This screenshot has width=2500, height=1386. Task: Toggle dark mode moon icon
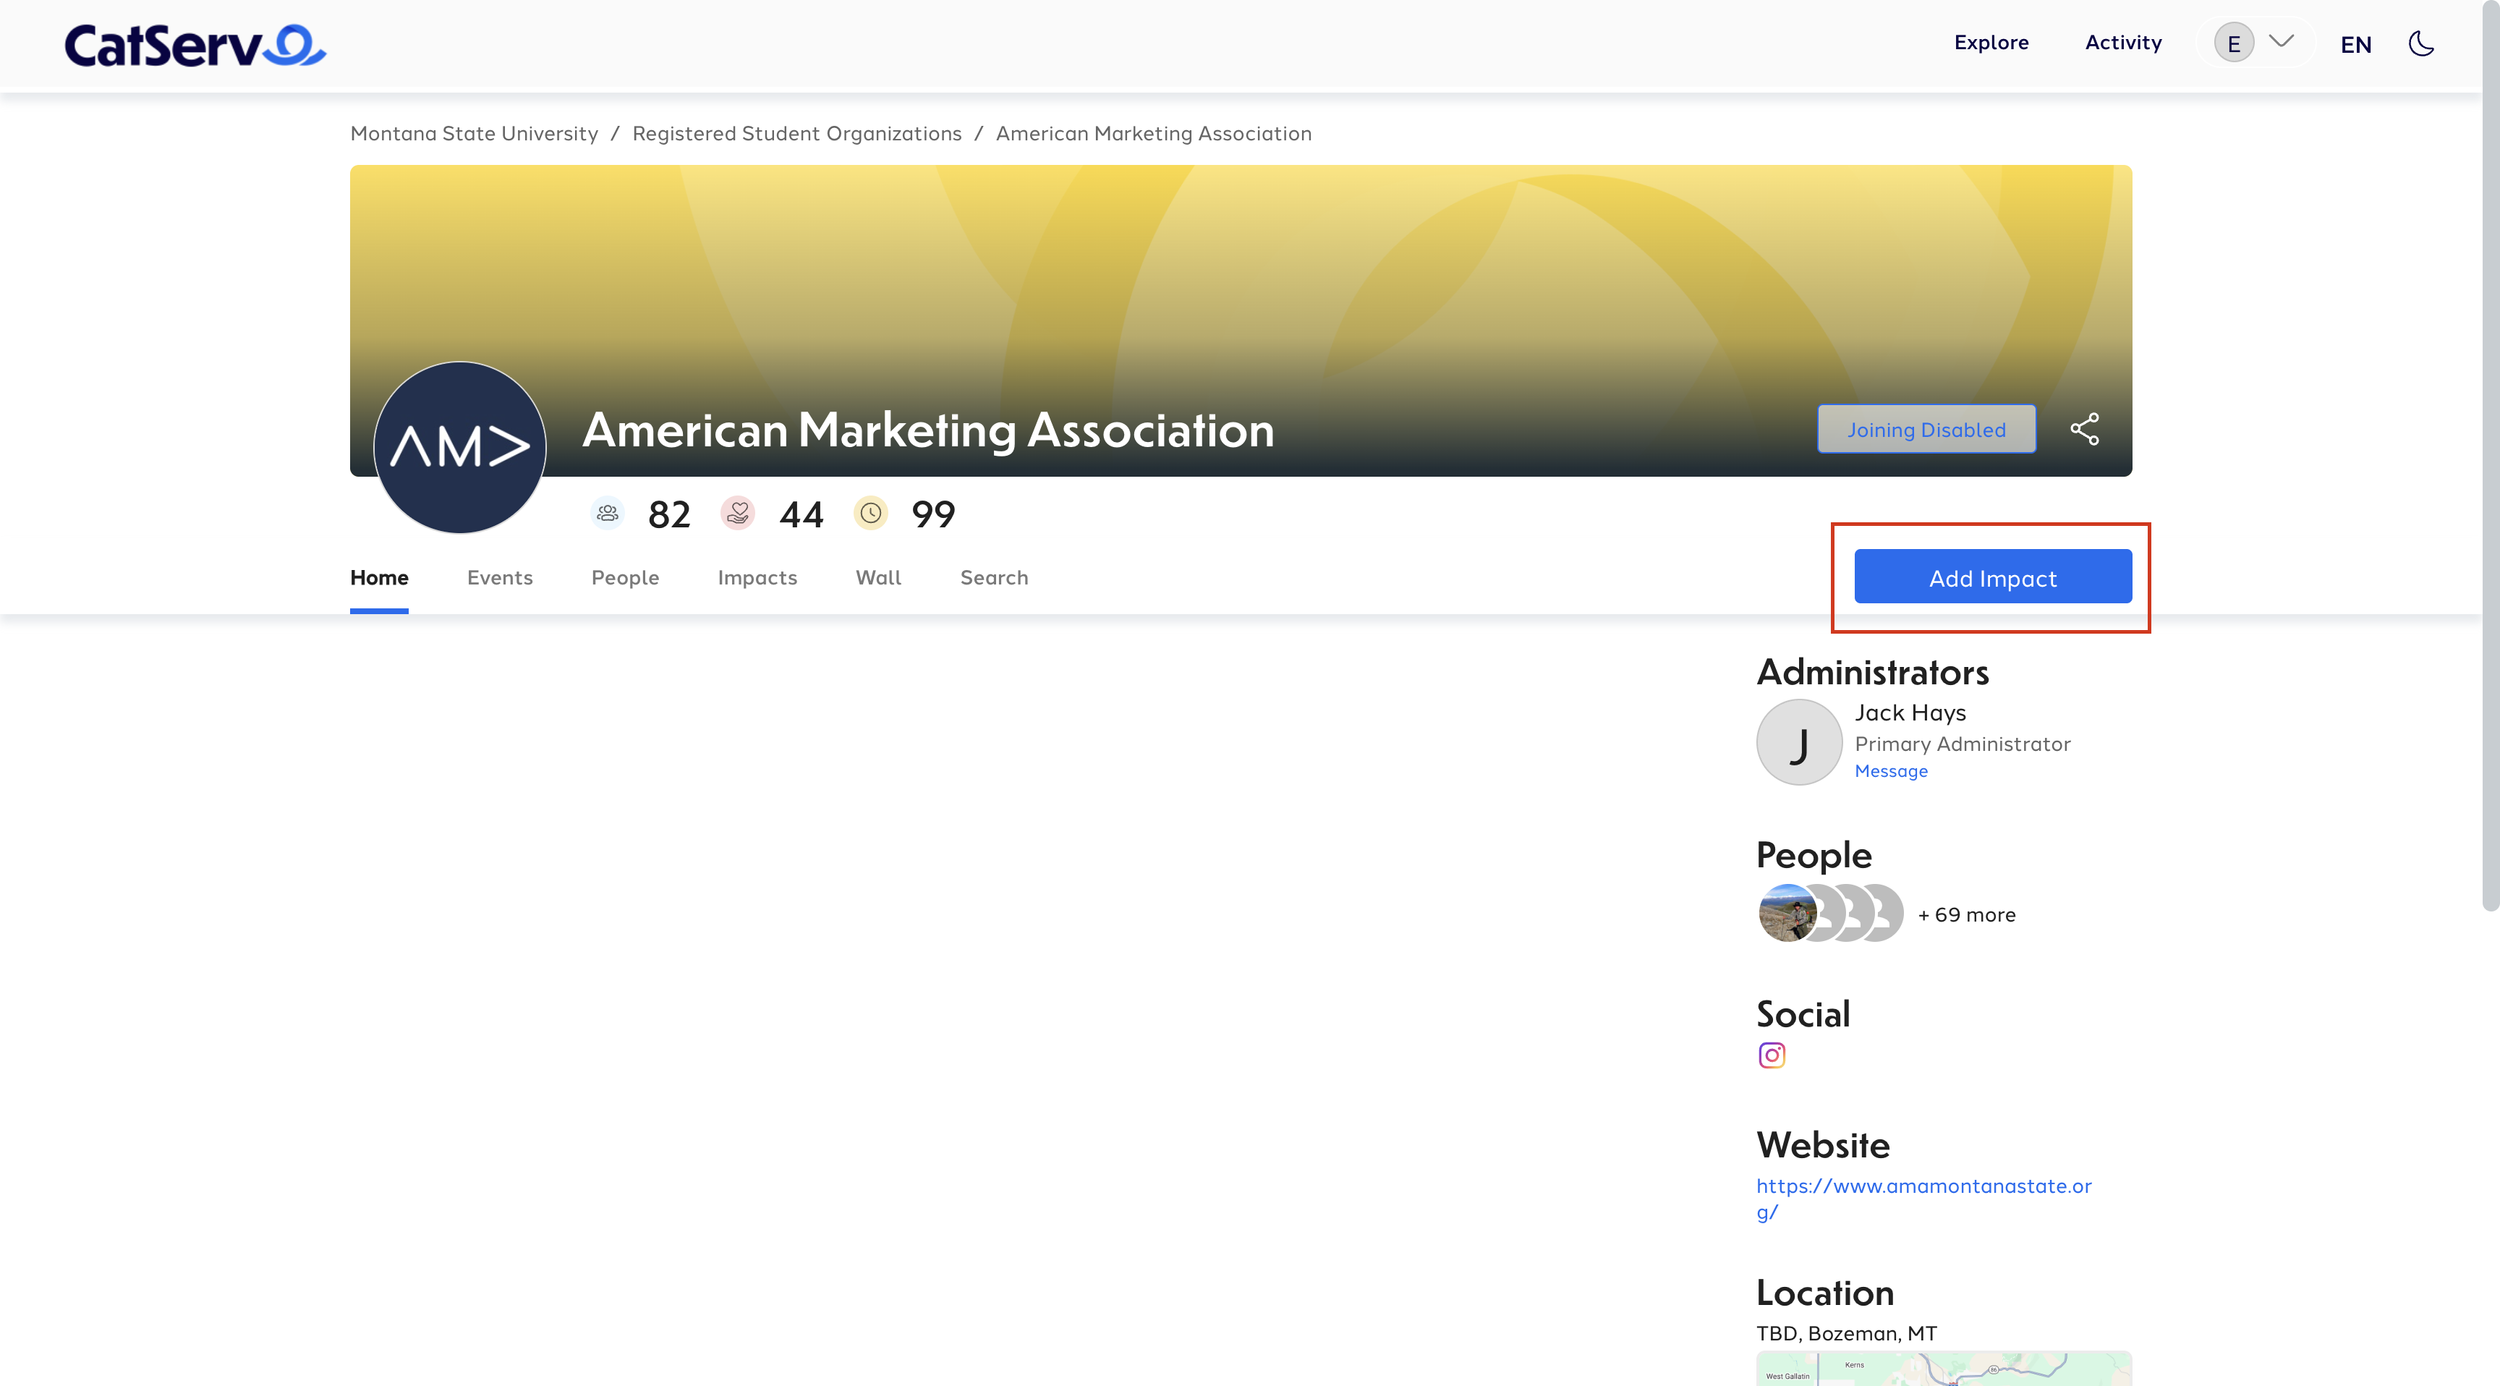point(2421,44)
